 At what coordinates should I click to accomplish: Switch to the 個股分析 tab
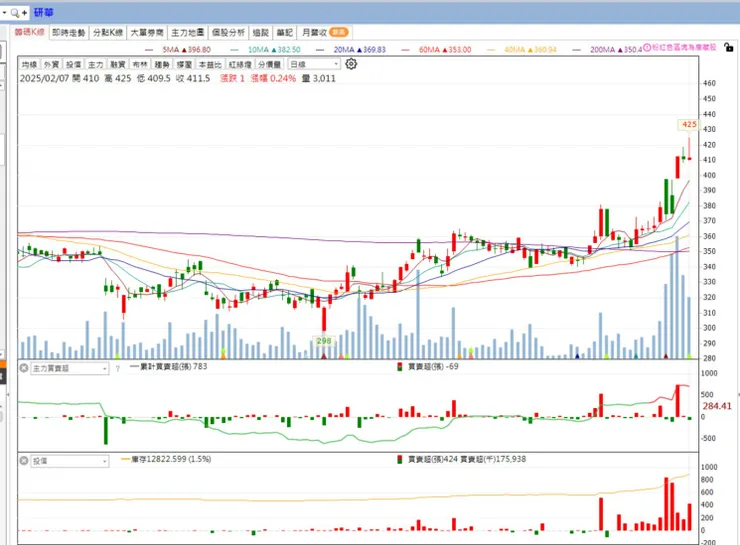point(228,33)
